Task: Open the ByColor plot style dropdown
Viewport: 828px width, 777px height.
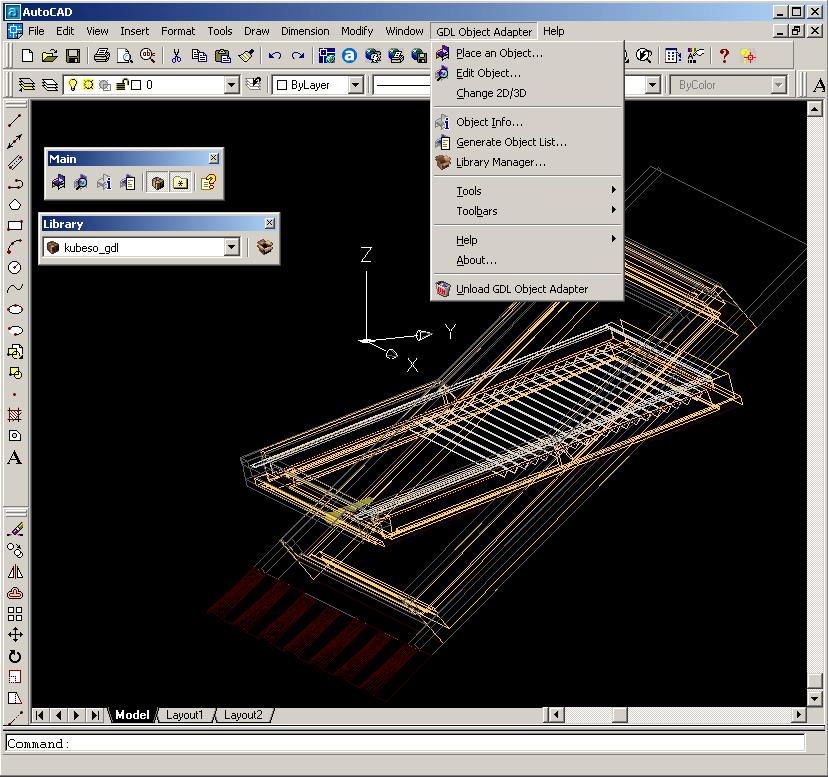Action: click(x=778, y=85)
